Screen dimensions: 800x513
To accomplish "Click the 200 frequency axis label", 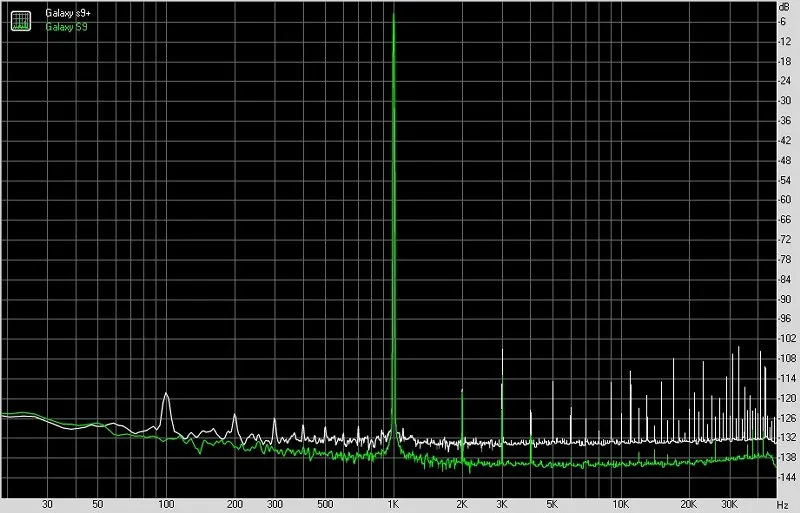I will pyautogui.click(x=234, y=504).
